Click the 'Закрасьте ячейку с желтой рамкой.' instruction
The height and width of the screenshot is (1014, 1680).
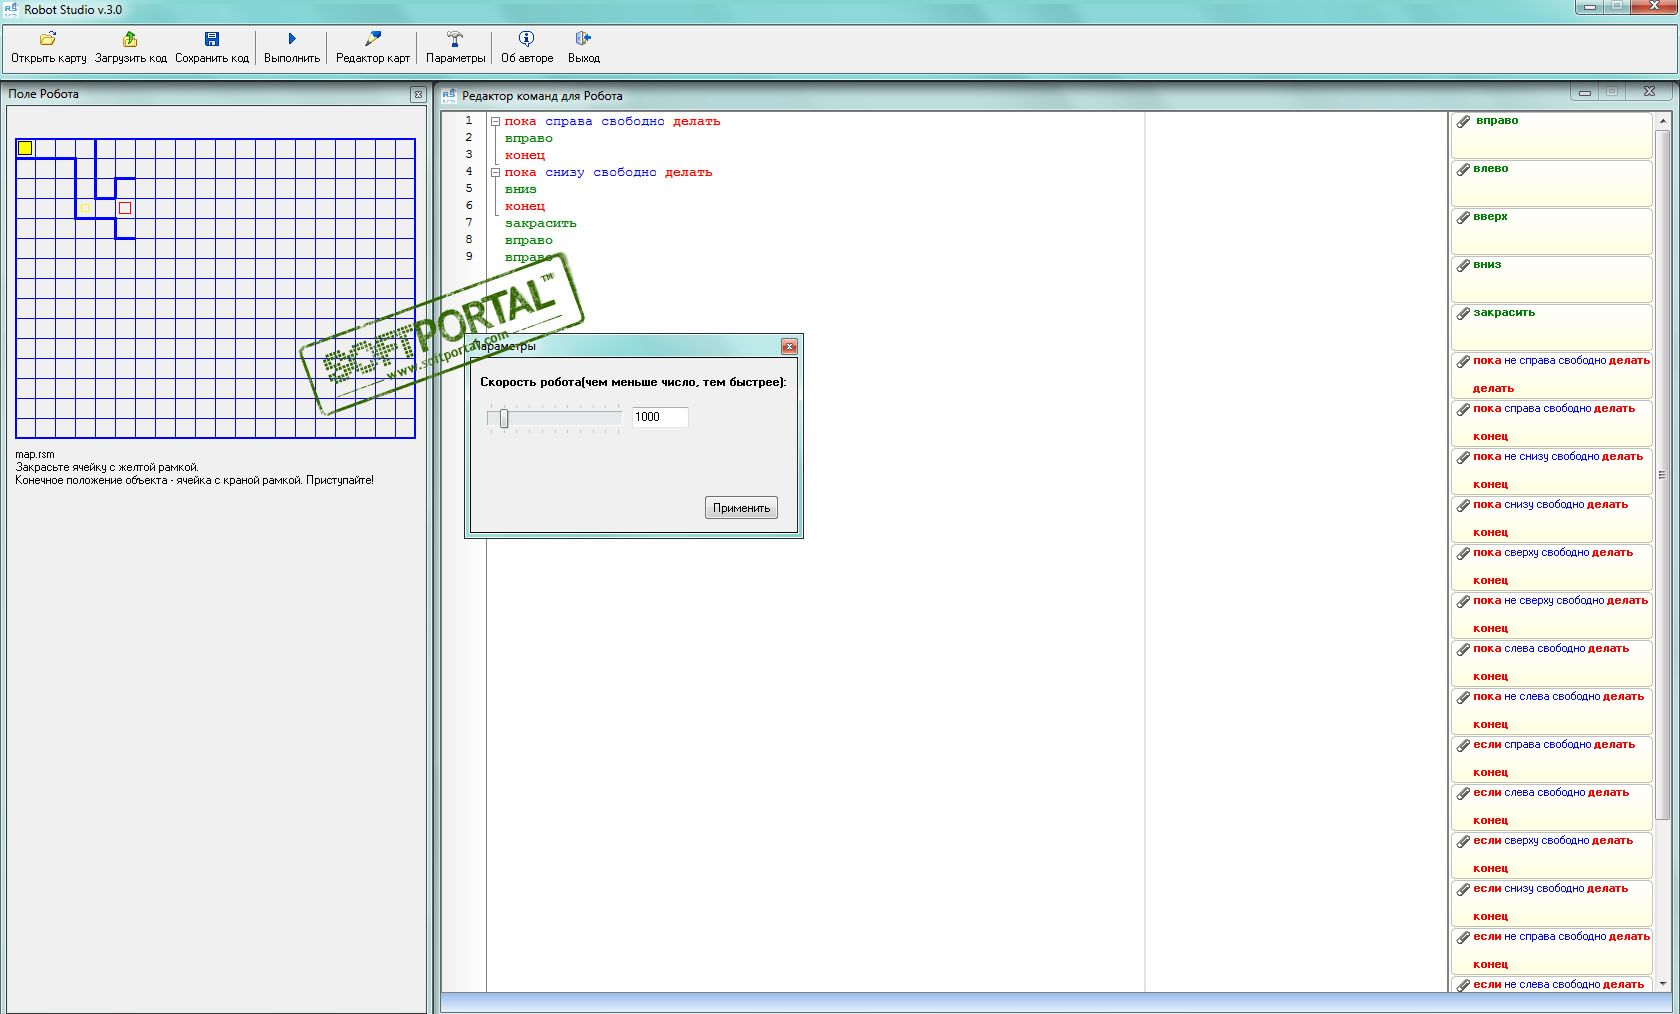pyautogui.click(x=107, y=467)
